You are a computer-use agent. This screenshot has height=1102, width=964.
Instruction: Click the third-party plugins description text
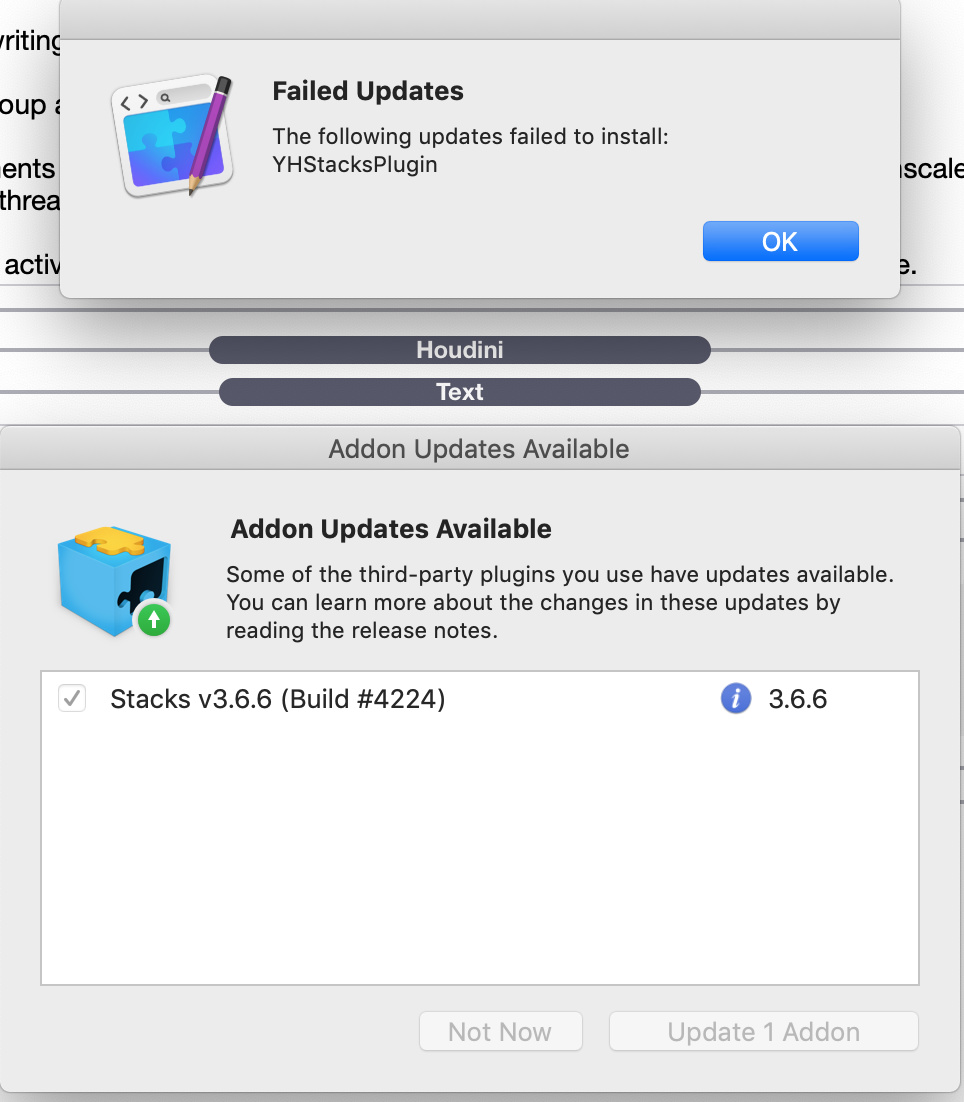click(x=559, y=602)
